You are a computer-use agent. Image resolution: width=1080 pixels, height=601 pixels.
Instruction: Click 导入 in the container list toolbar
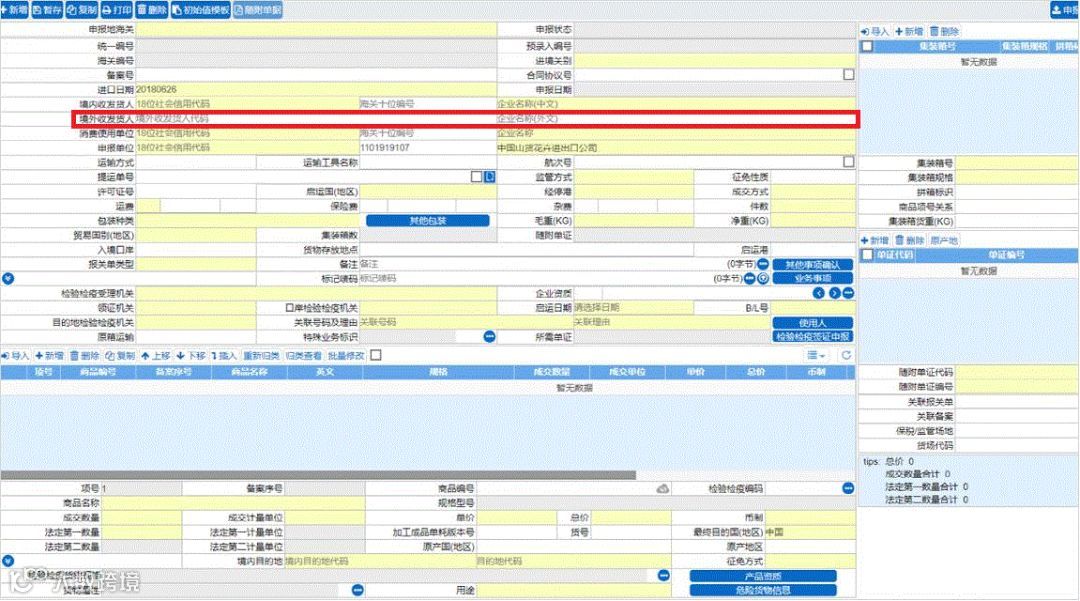875,32
